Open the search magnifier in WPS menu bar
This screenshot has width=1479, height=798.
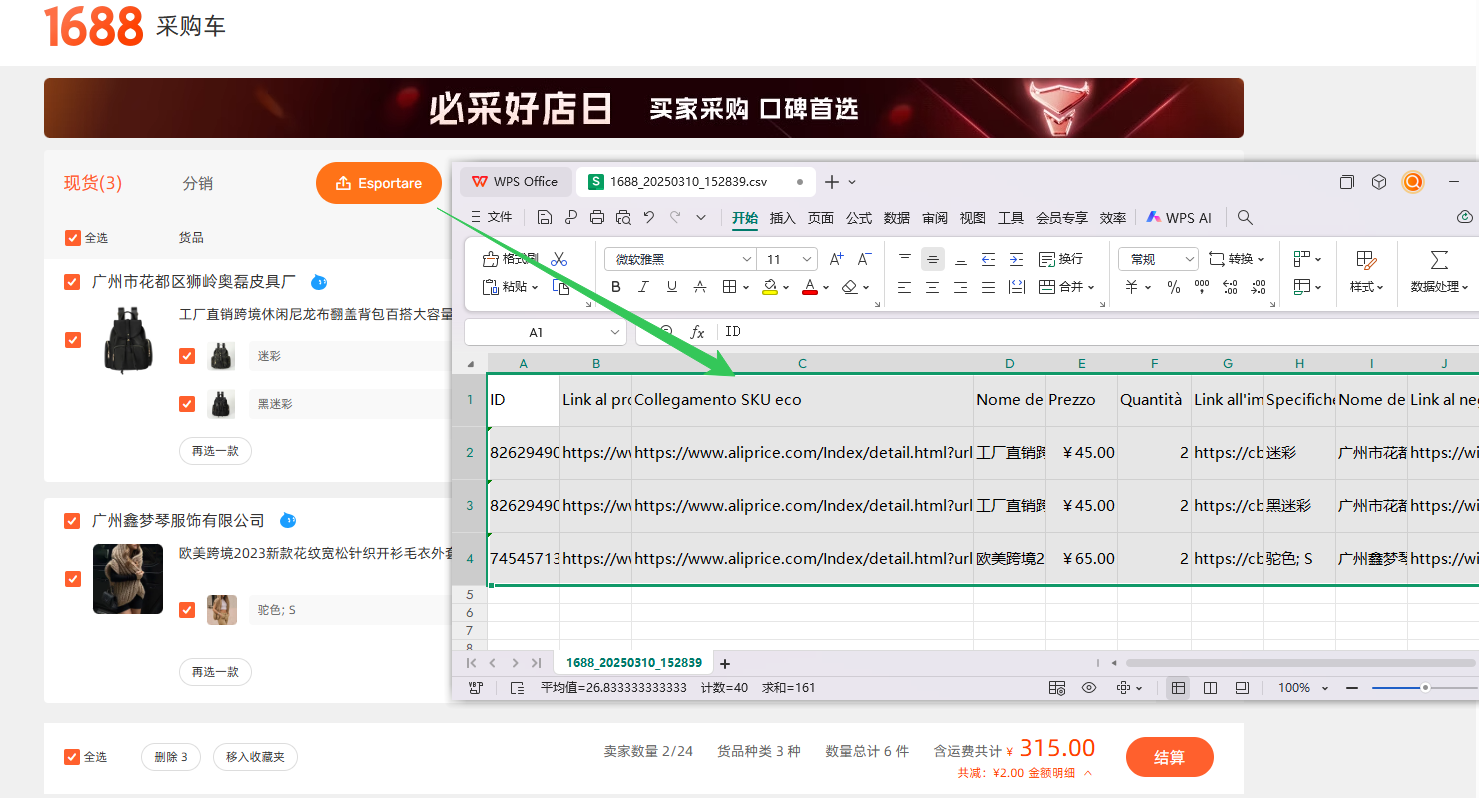coord(1245,217)
